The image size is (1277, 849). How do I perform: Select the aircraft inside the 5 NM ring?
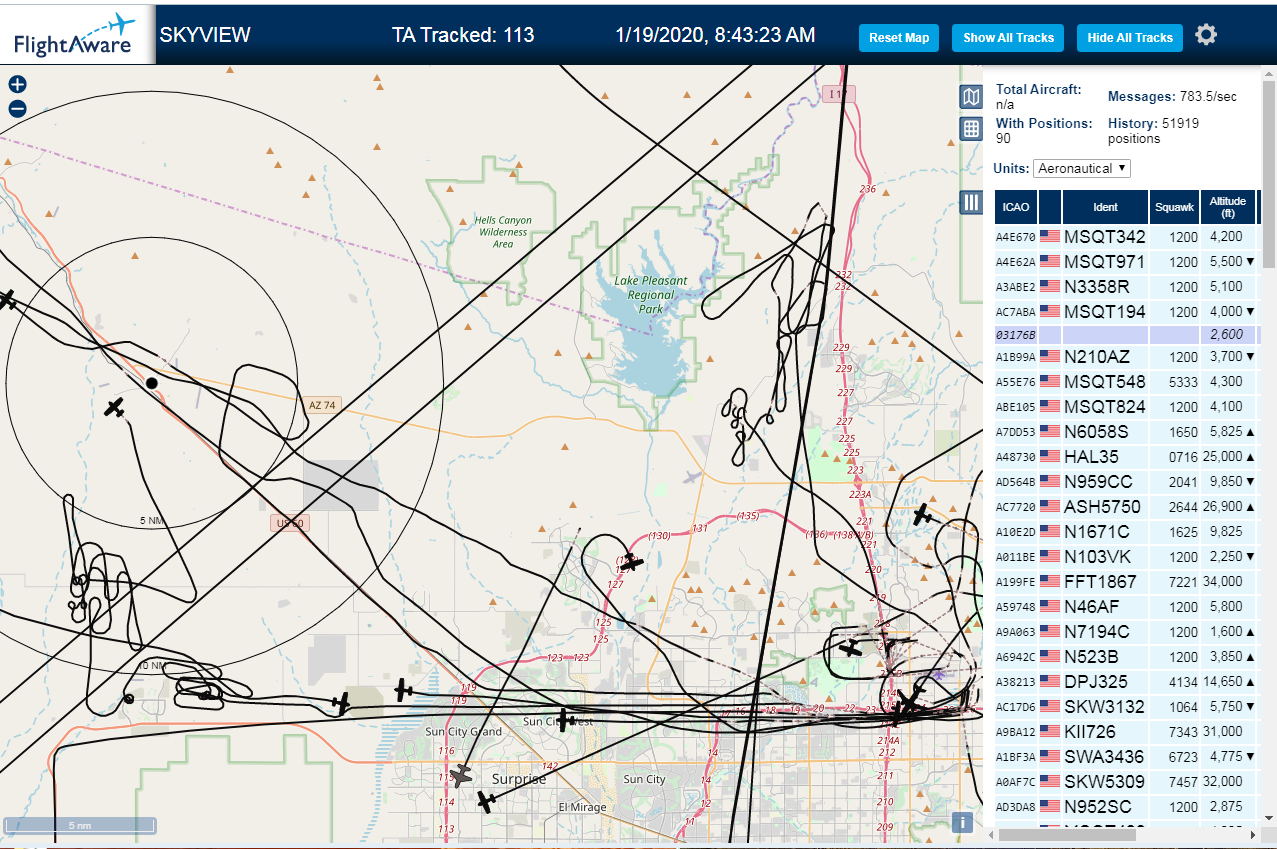[115, 407]
